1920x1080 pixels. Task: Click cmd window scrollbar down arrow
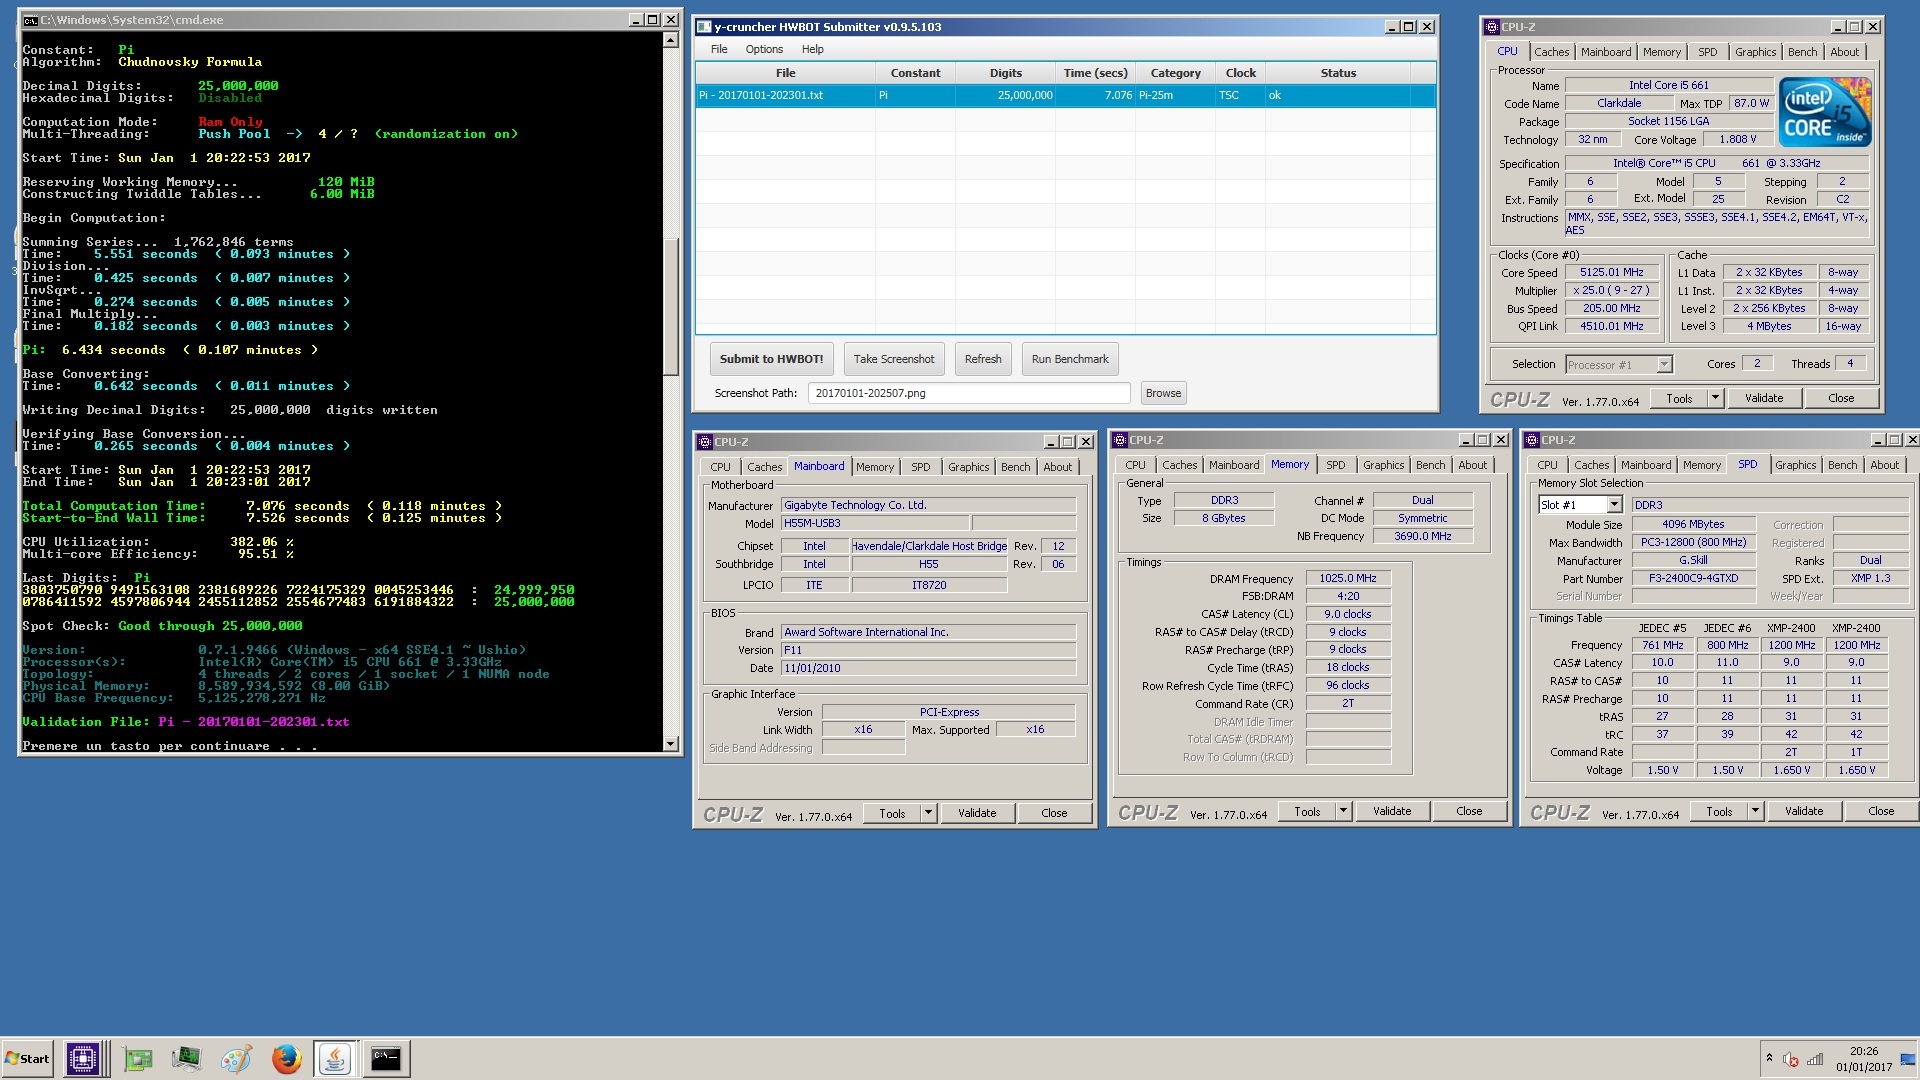point(671,744)
